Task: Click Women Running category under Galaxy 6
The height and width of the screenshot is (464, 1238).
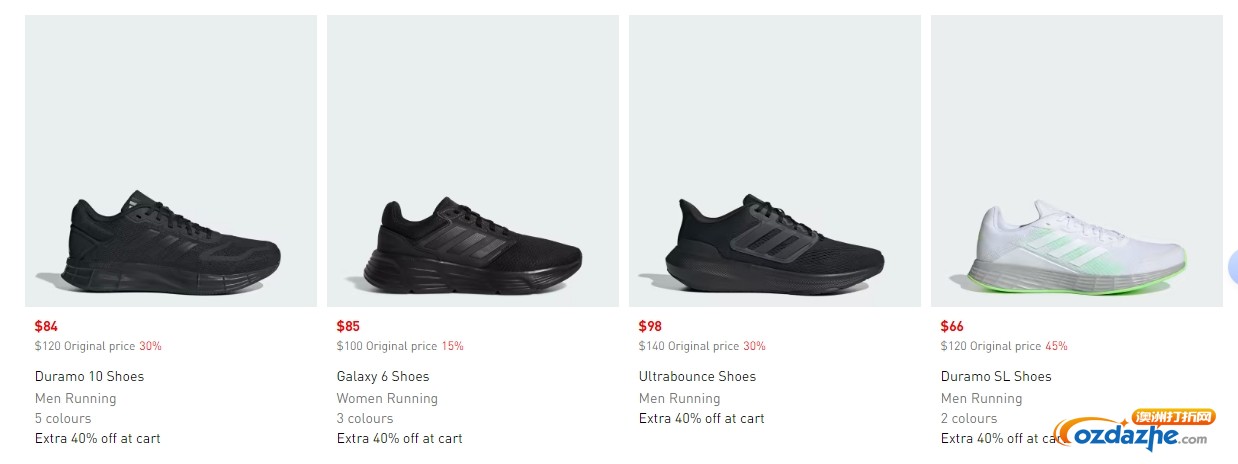Action: 387,398
